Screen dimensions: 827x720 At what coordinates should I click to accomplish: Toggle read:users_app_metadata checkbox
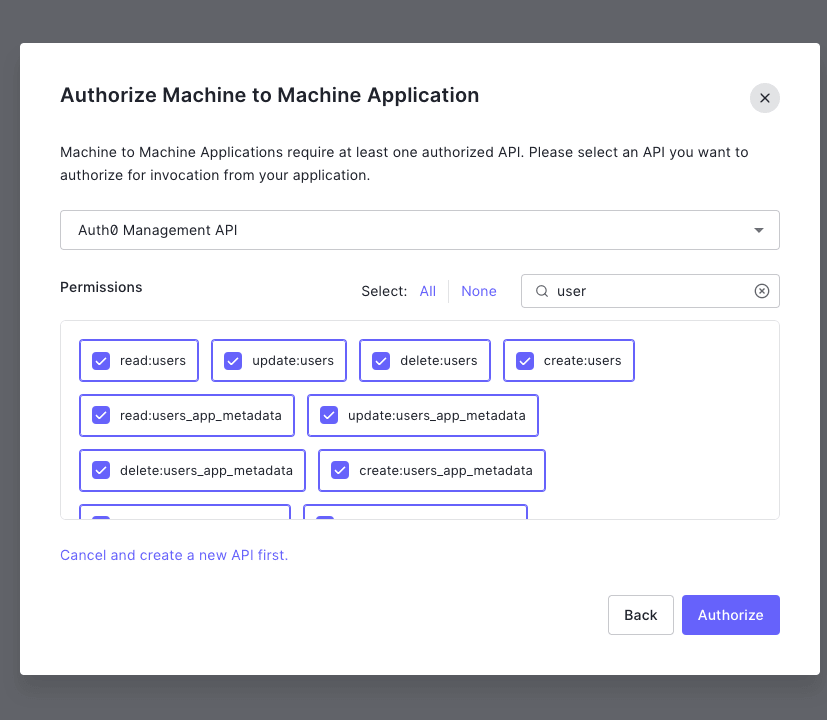[101, 416]
